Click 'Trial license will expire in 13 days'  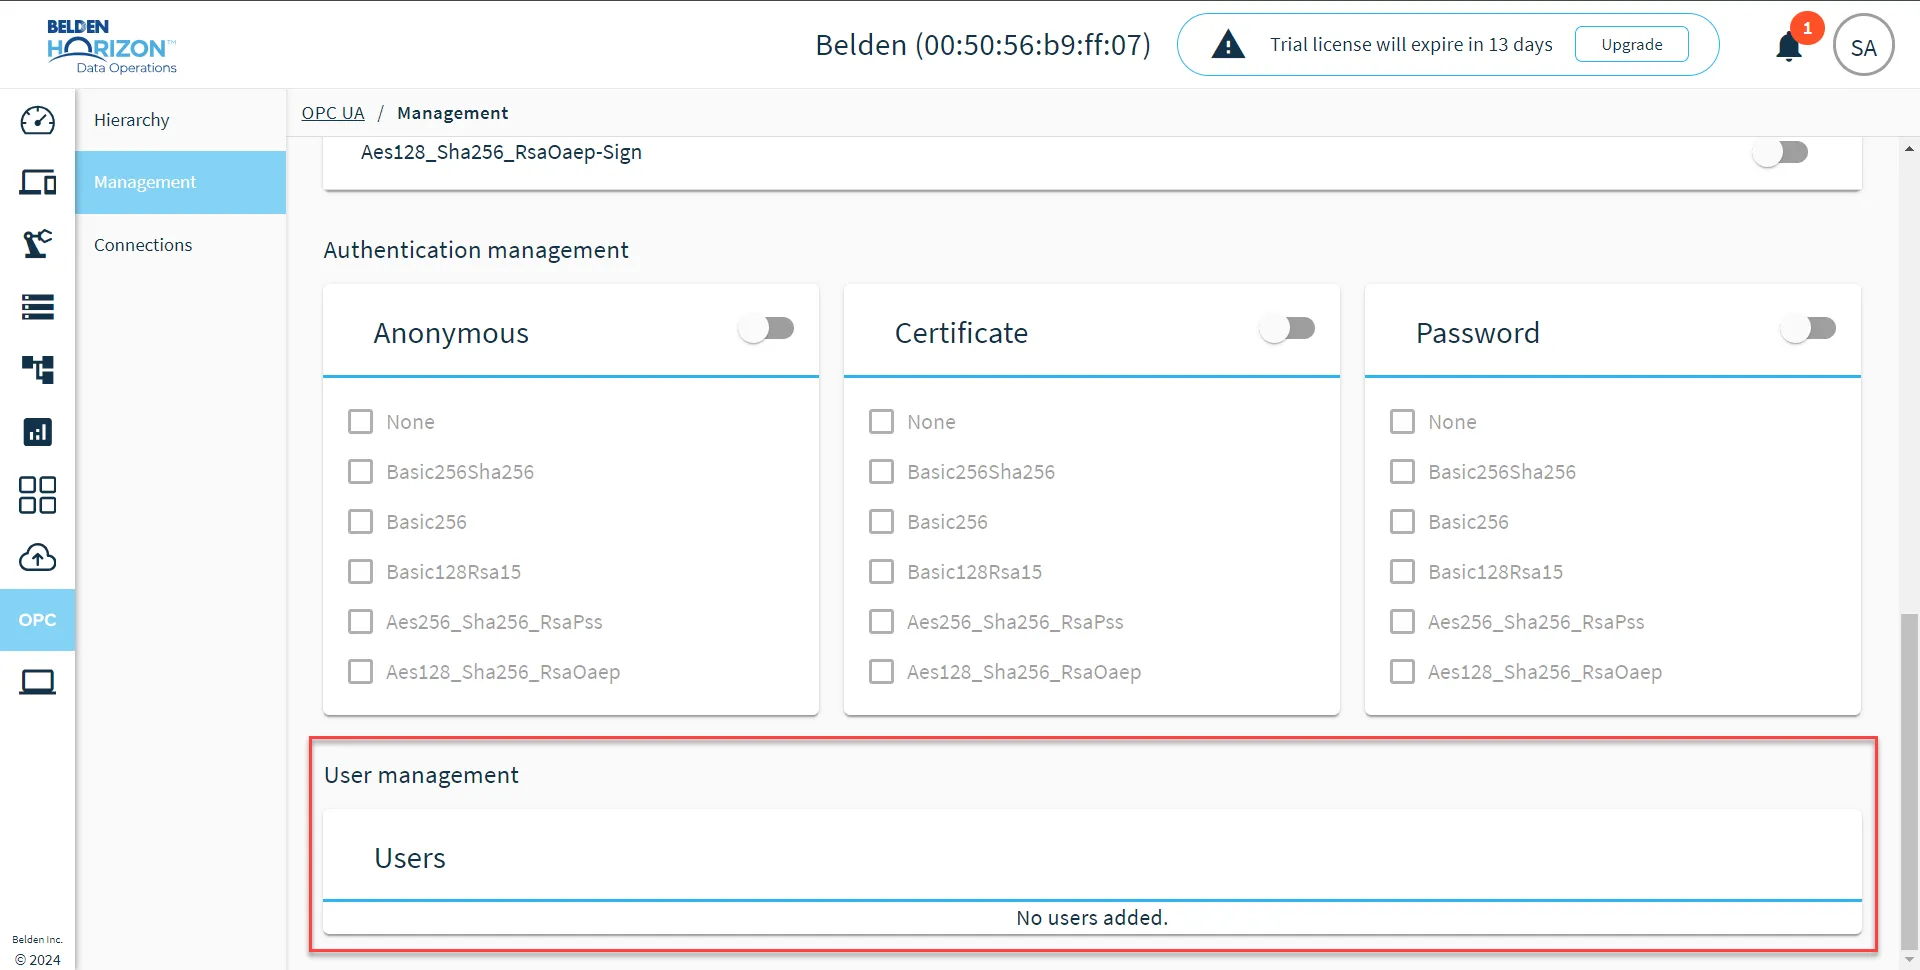pos(1411,45)
